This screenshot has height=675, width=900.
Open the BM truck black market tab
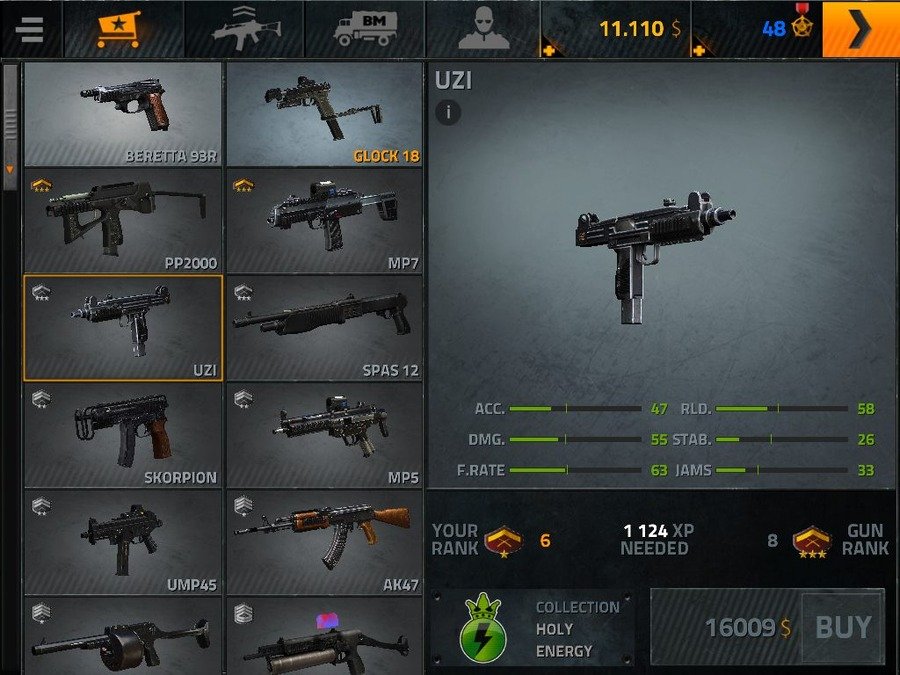[x=366, y=29]
